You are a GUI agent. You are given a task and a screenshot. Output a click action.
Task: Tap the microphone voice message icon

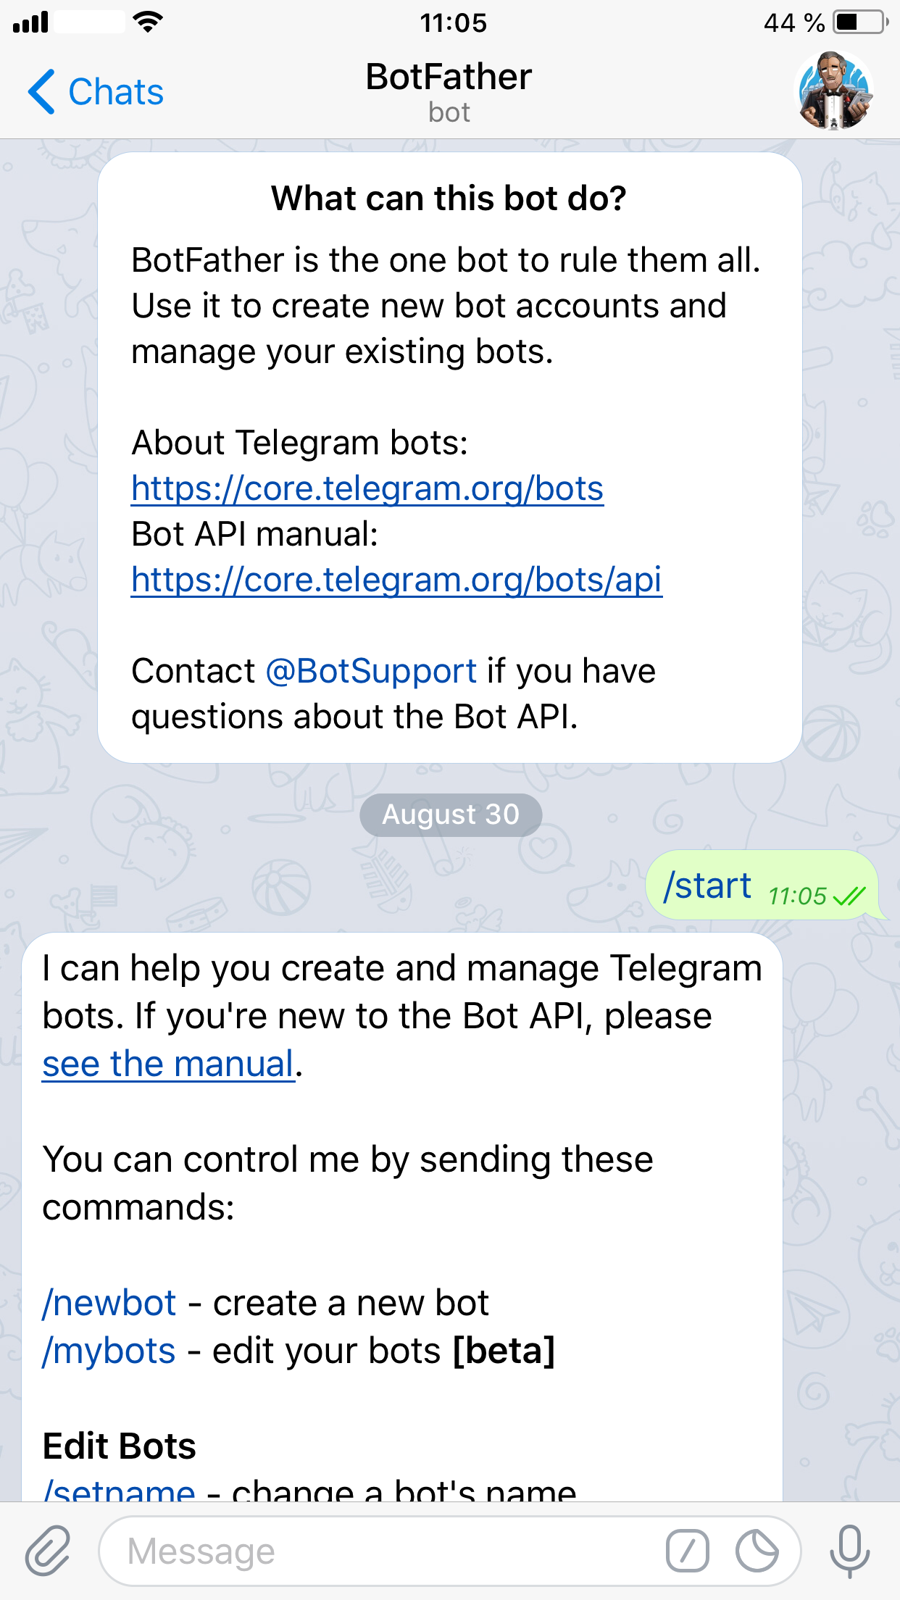pos(849,1551)
